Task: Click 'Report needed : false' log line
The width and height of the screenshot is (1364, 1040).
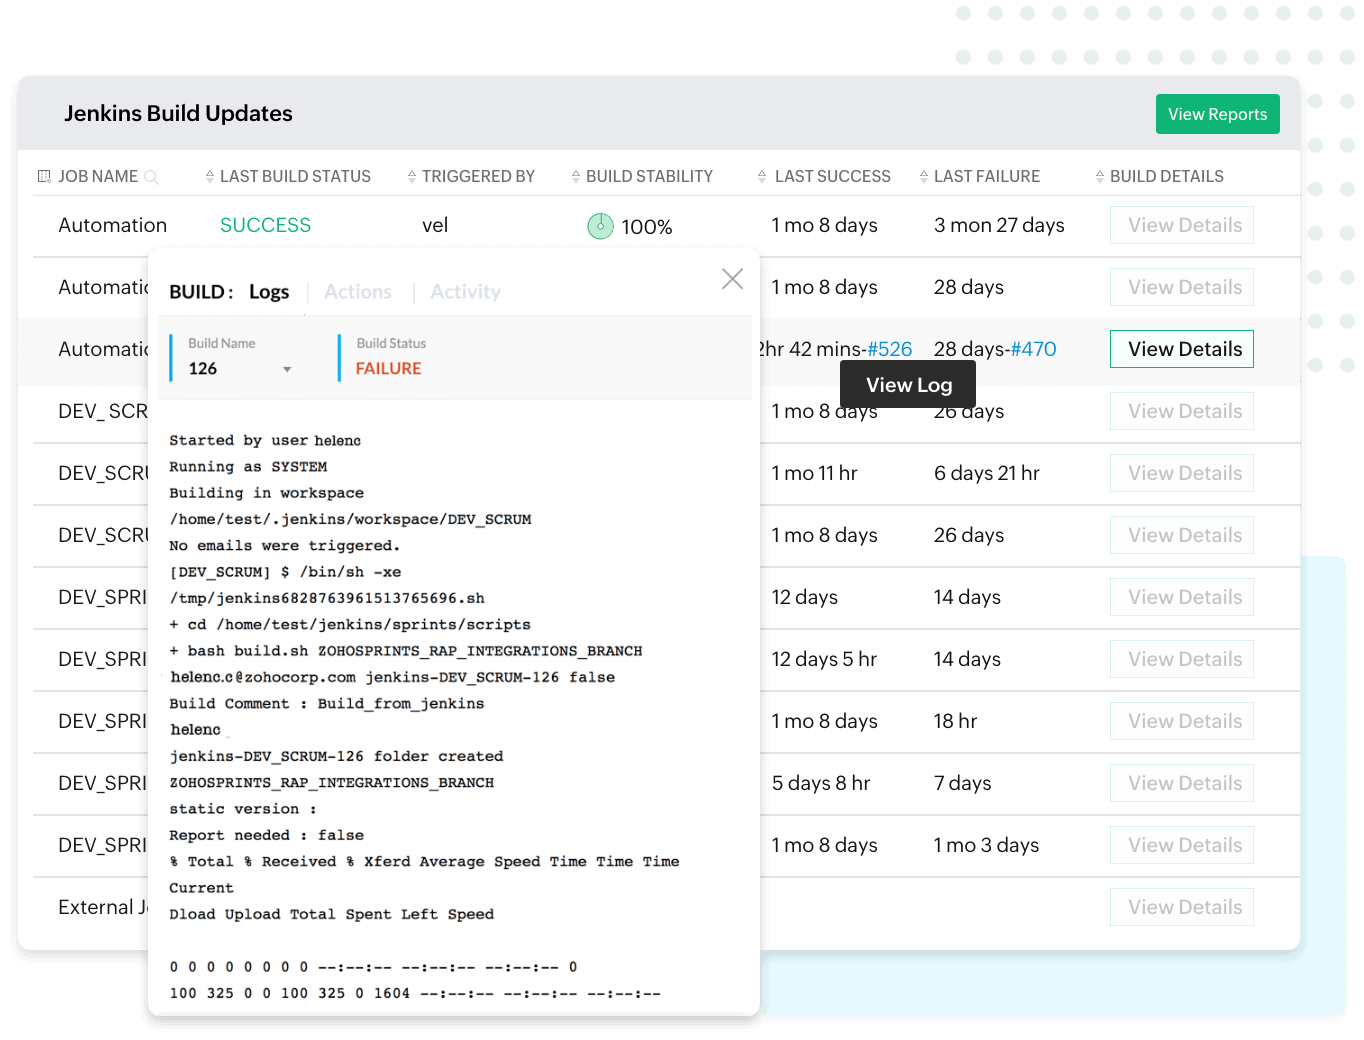Action: click(x=266, y=836)
